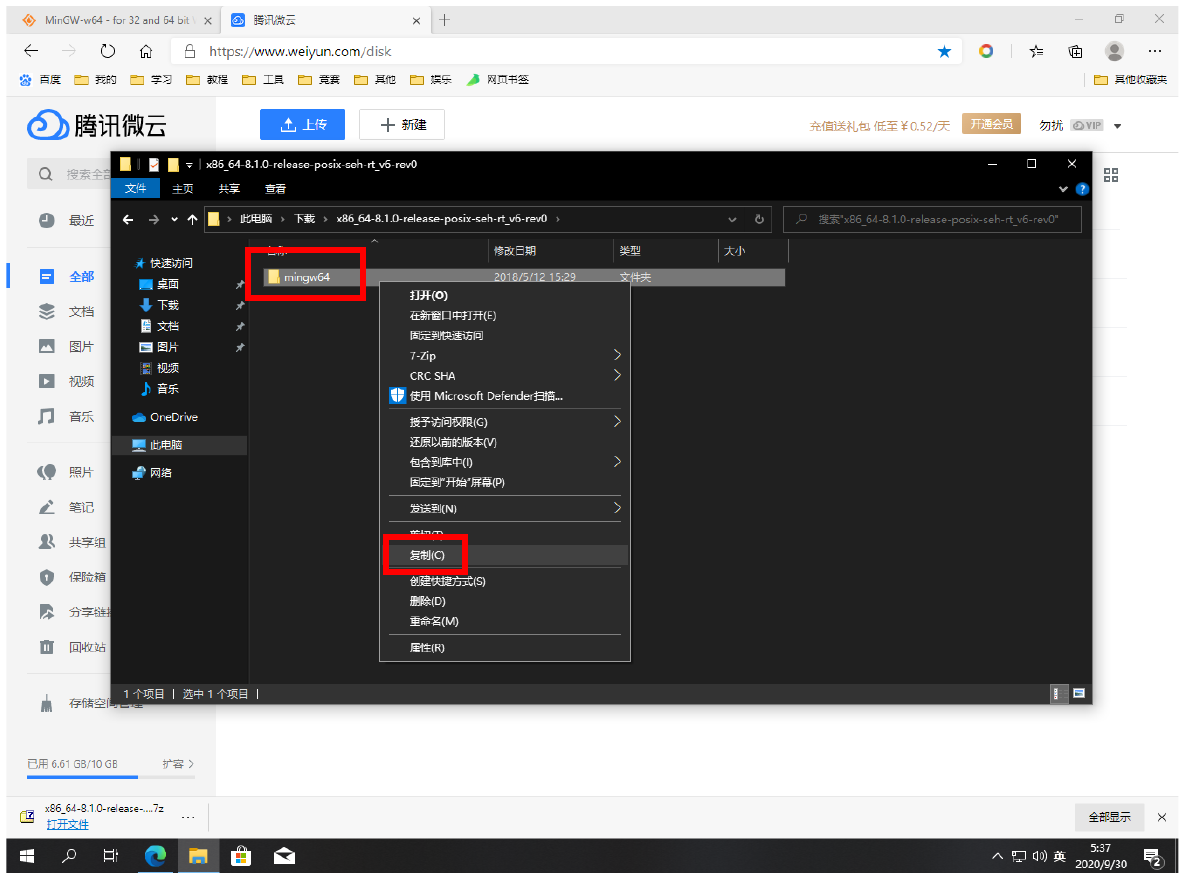1191x881 pixels.
Task: Click the 打开文件 download link
Action: coord(67,824)
